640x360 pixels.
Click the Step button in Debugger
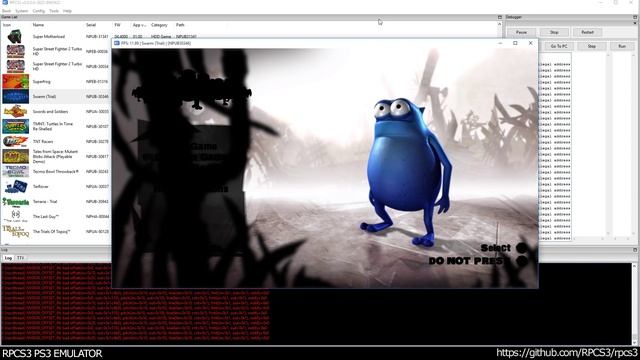pos(591,46)
